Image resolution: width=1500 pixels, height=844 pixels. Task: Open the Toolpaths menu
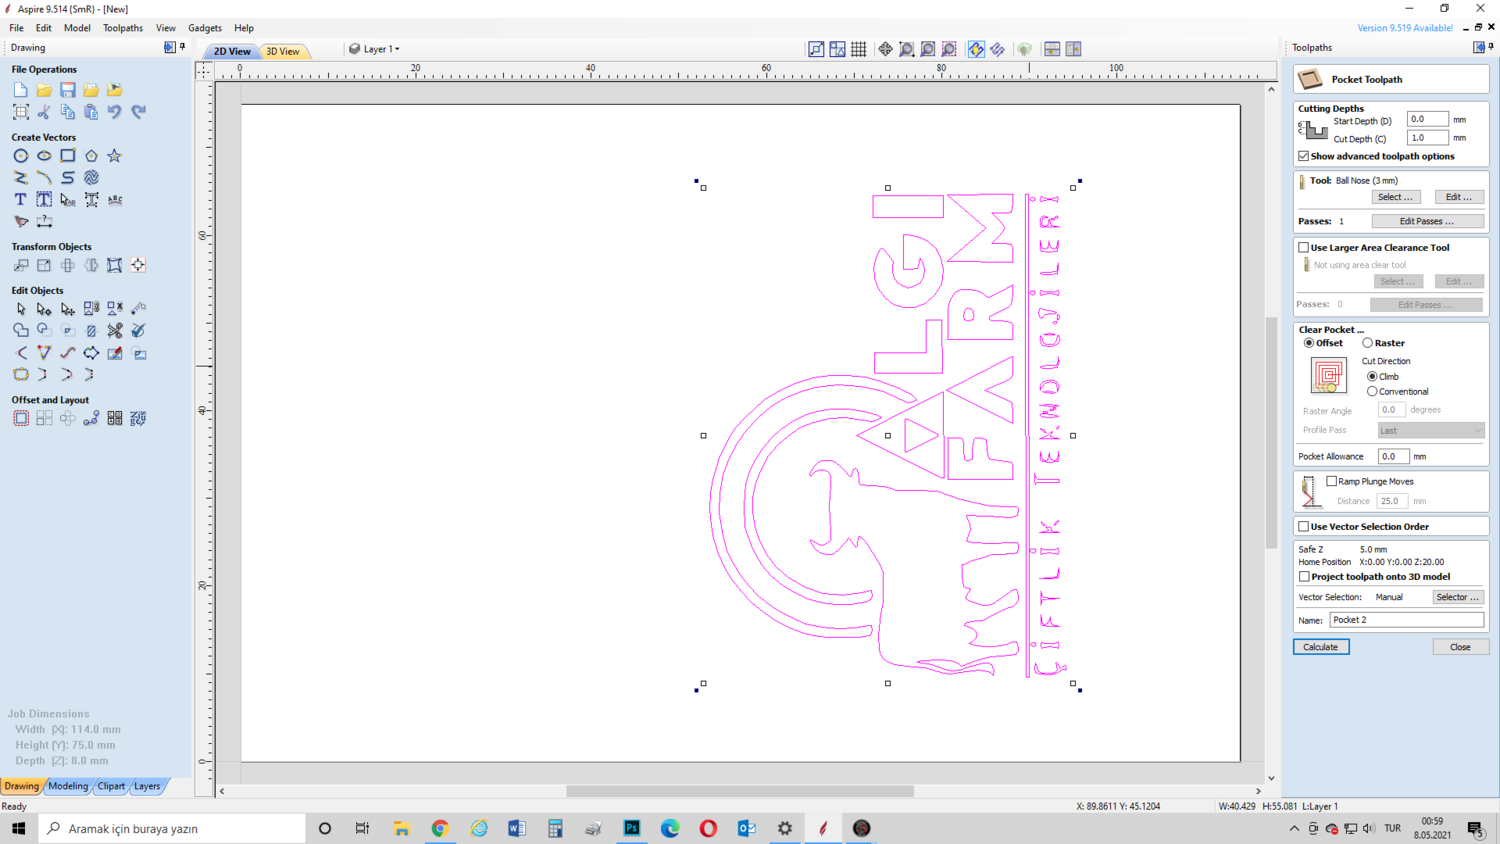tap(123, 28)
